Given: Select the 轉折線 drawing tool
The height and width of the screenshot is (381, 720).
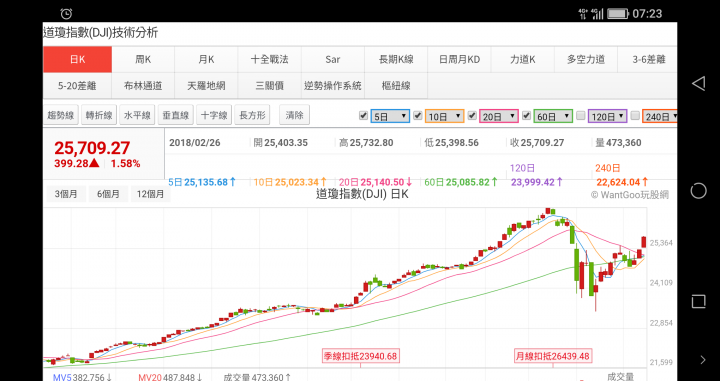Looking at the screenshot, I should coord(99,115).
